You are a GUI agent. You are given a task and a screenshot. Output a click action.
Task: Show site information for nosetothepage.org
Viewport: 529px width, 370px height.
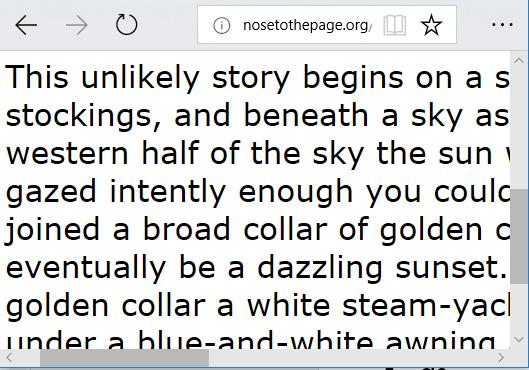coord(222,25)
